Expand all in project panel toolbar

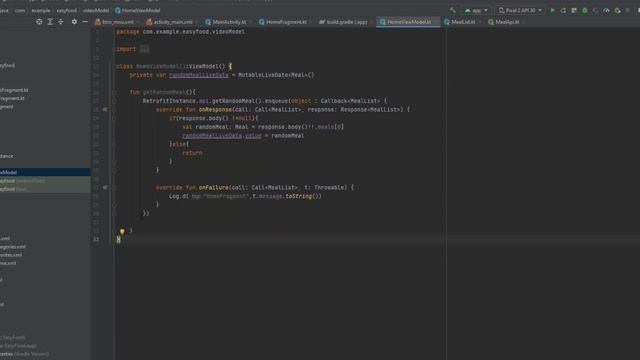50,22
